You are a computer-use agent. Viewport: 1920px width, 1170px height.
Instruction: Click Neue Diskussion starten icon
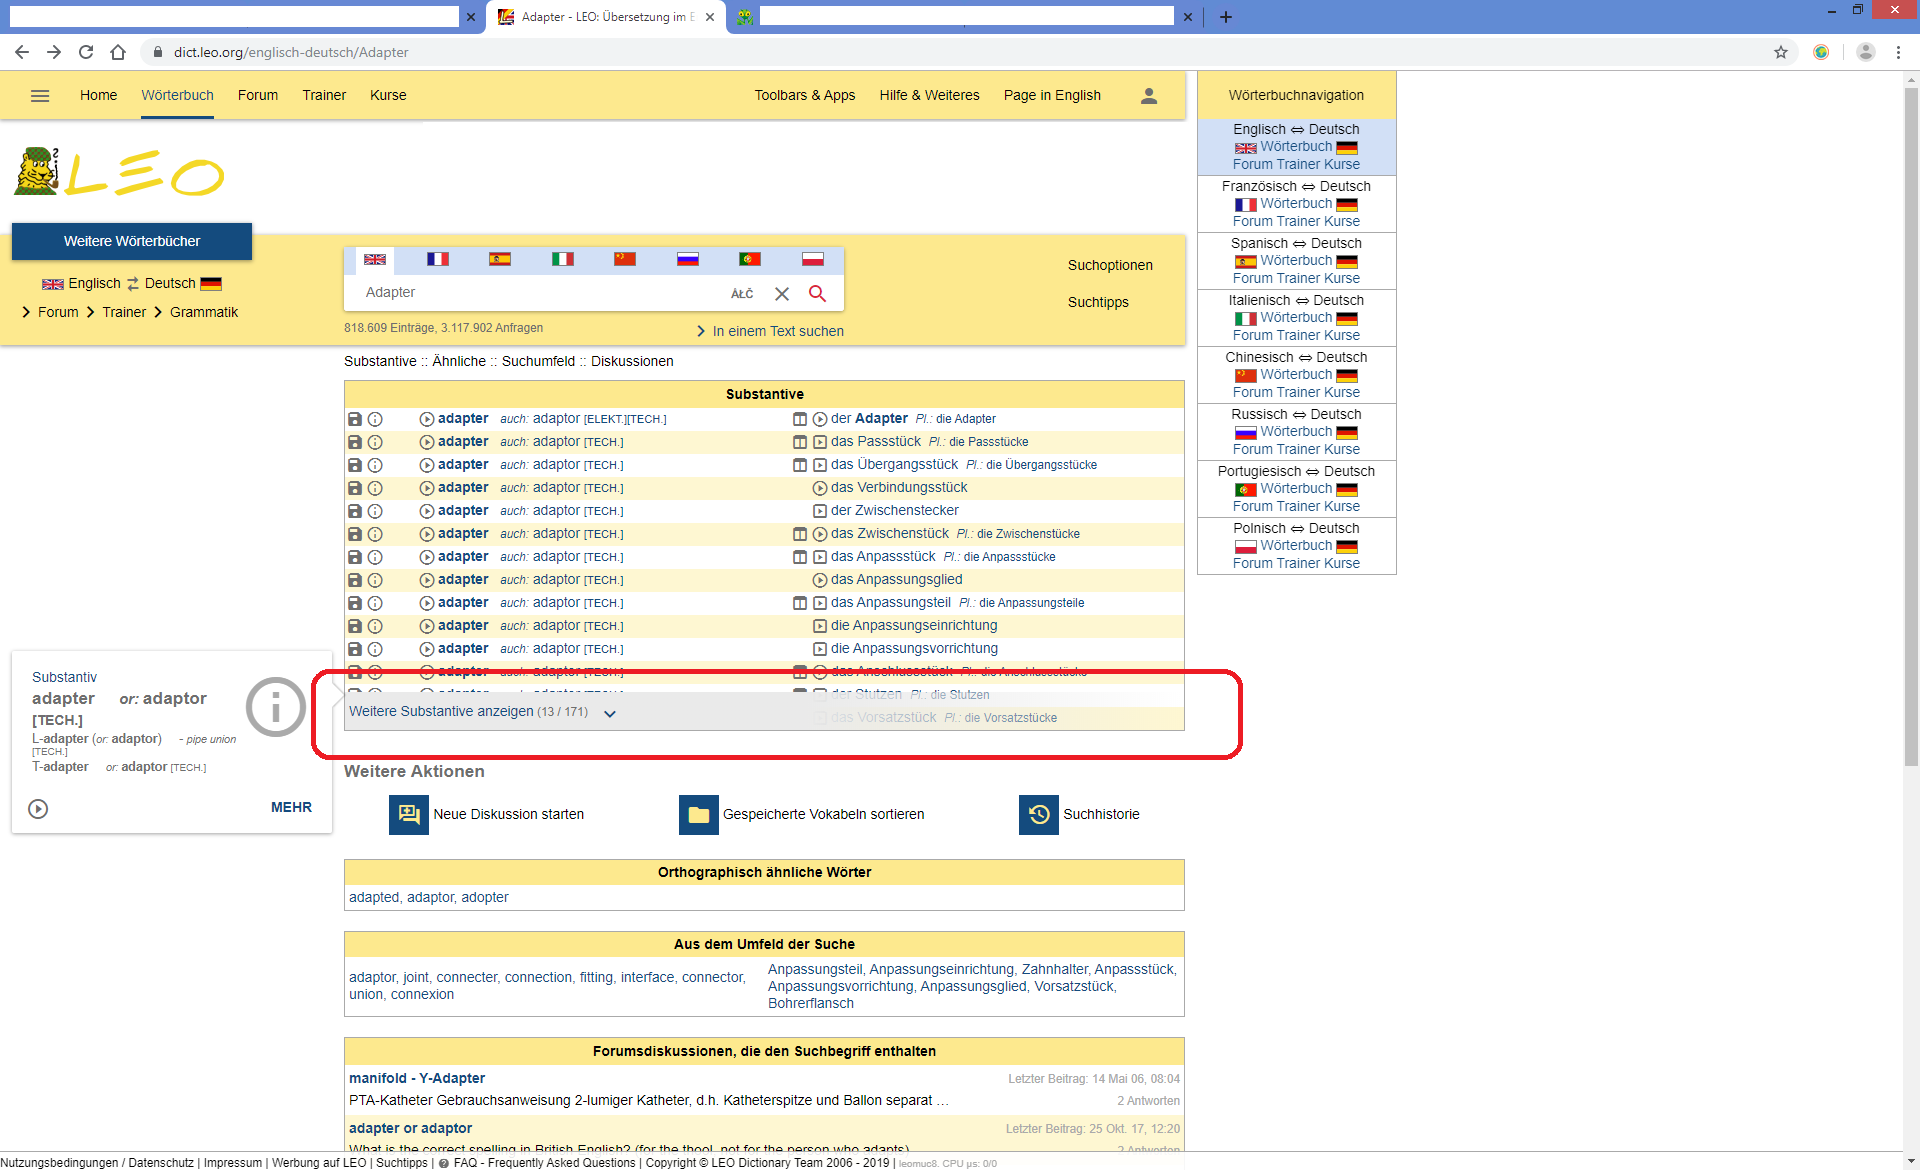click(x=408, y=814)
